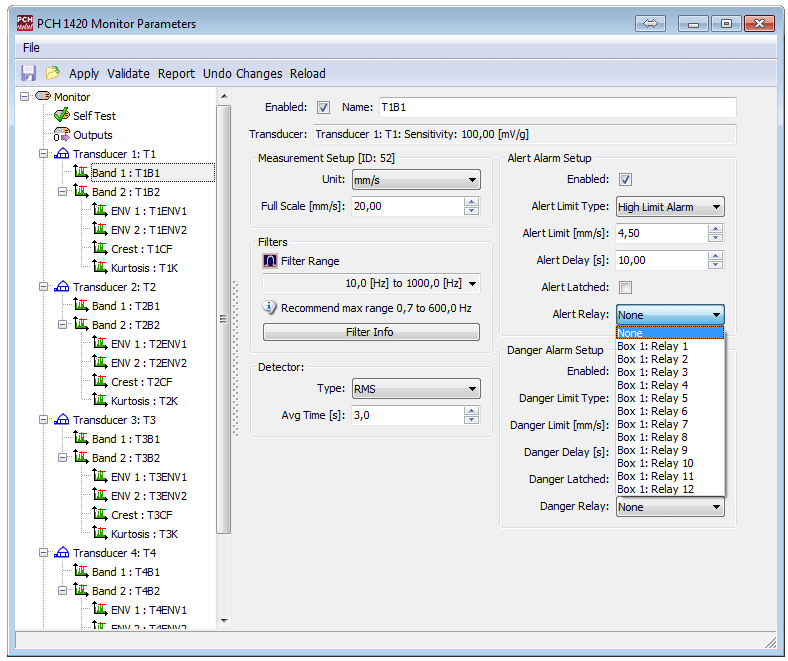The image size is (788, 661).
Task: Click the ENV 2 : T1ENV2 icon
Action: point(100,229)
